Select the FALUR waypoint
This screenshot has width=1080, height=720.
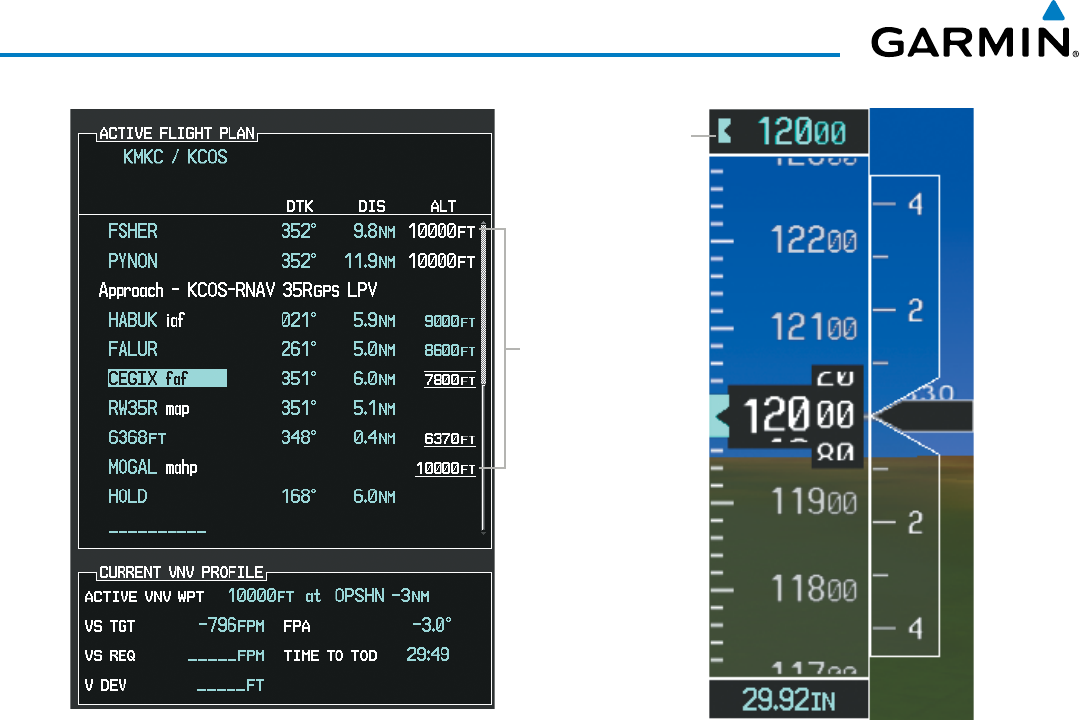132,349
